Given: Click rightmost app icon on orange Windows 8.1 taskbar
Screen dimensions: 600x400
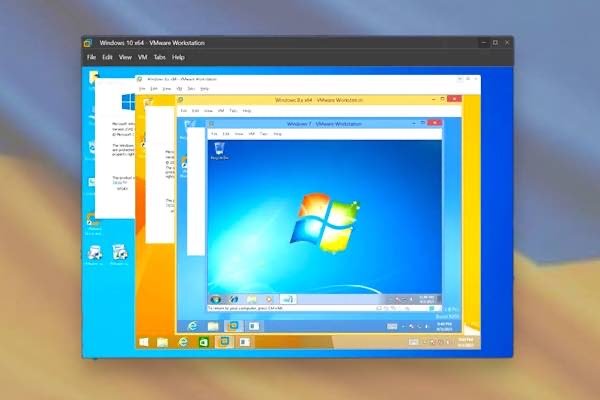Looking at the screenshot, I should (245, 342).
